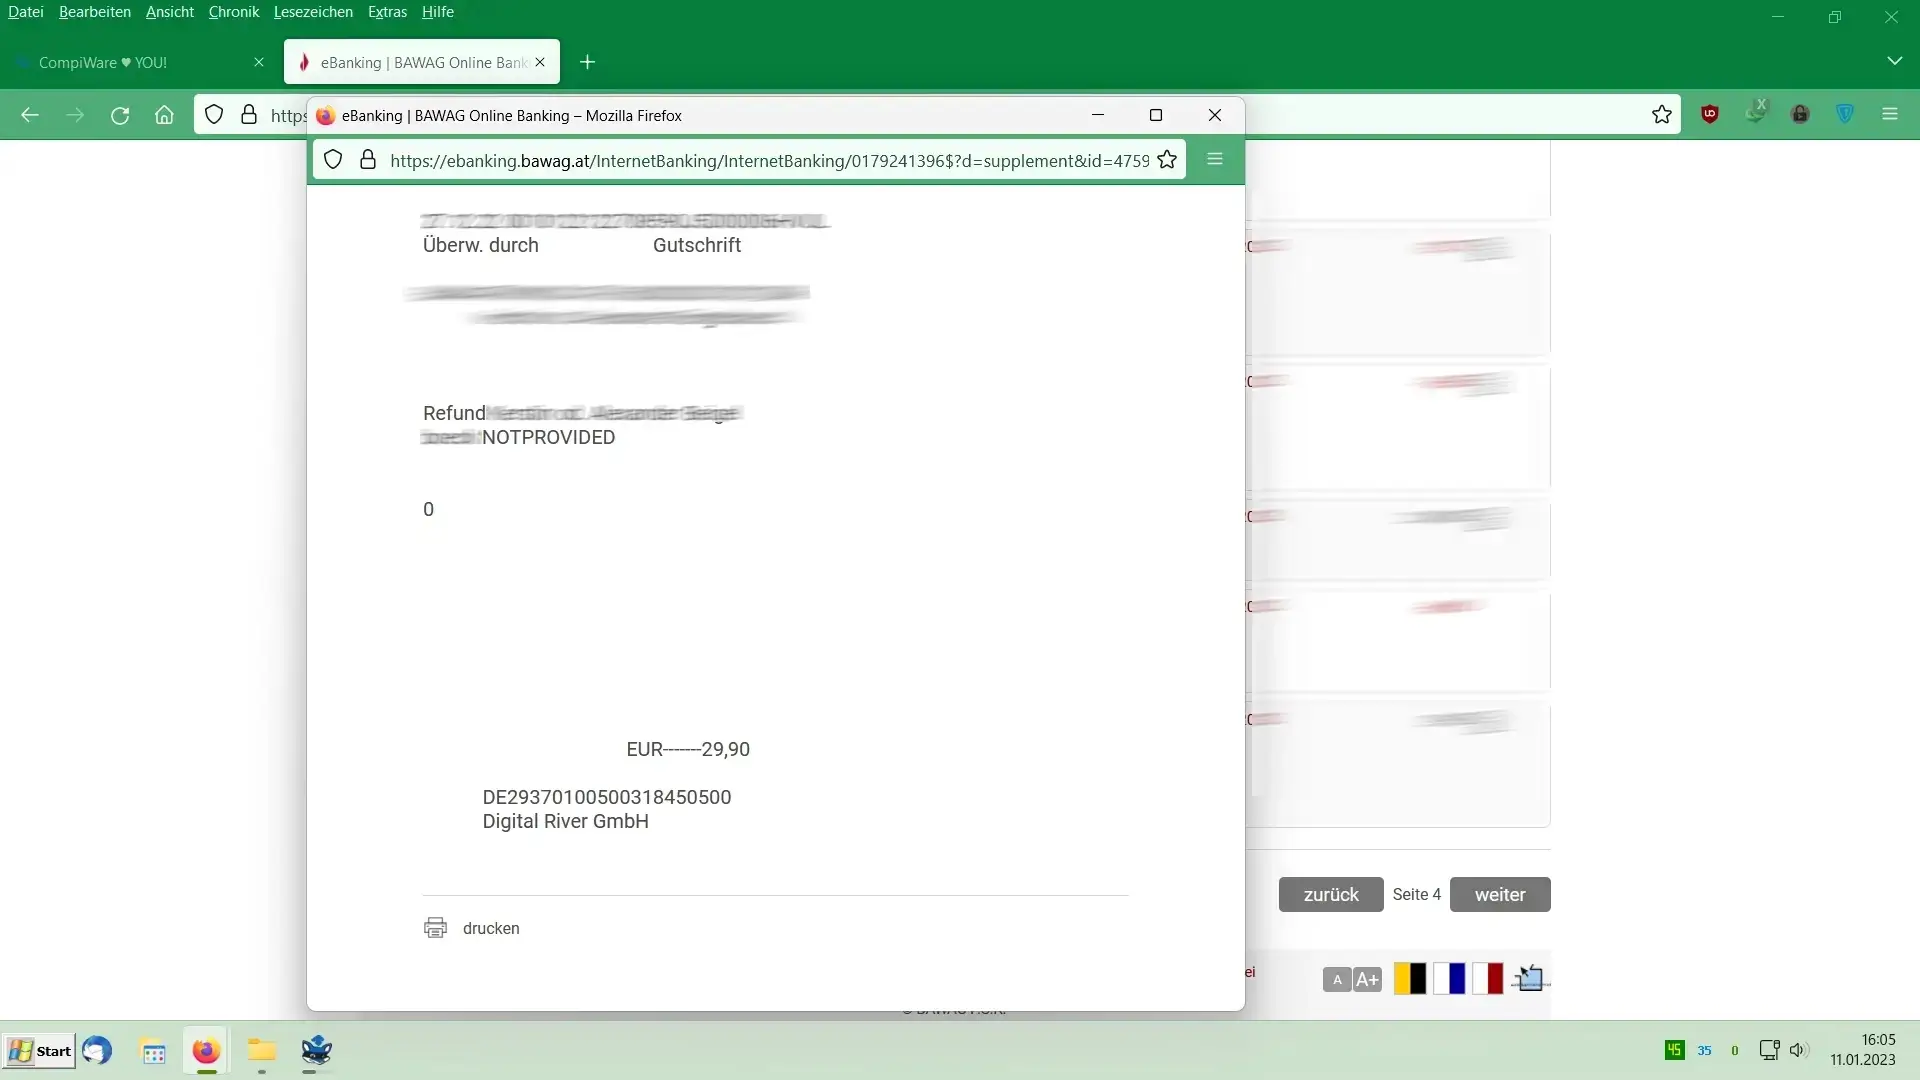Open the Ansicht menu
Screen dimensions: 1920x1080
coord(170,12)
